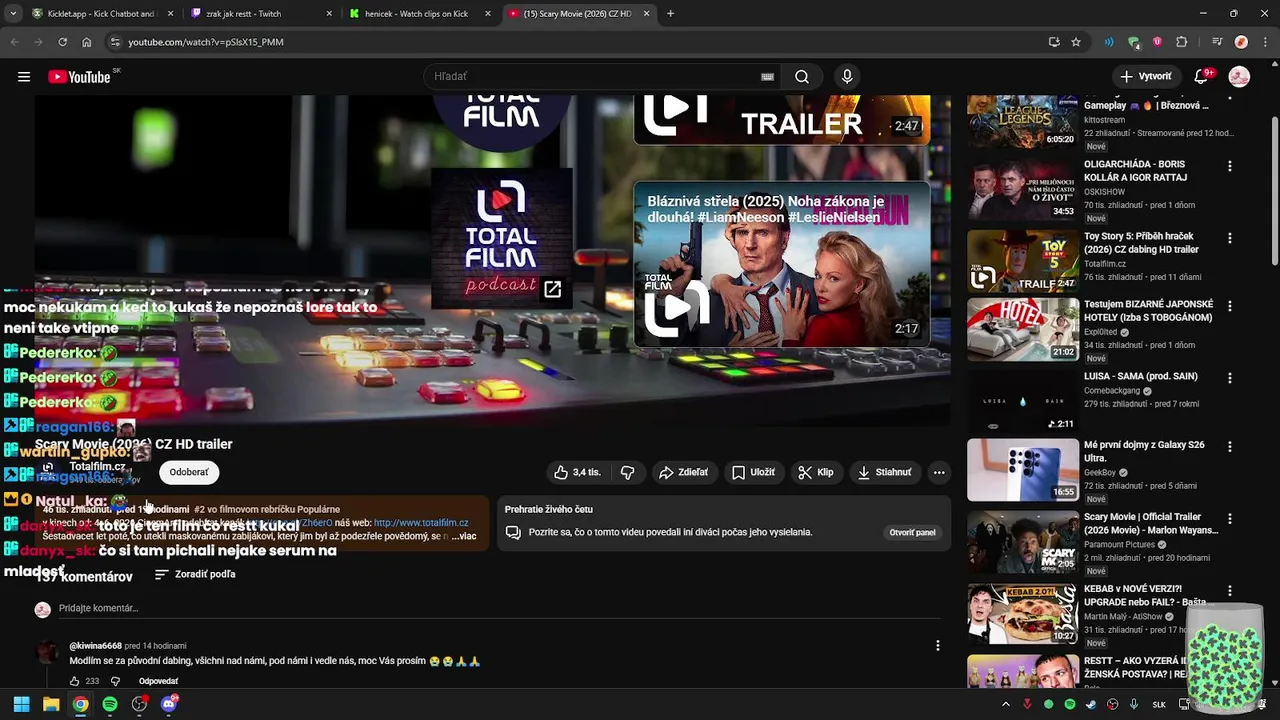Click Otvoriť panel for live chat replay
The image size is (1280, 720).
pyautogui.click(x=912, y=532)
